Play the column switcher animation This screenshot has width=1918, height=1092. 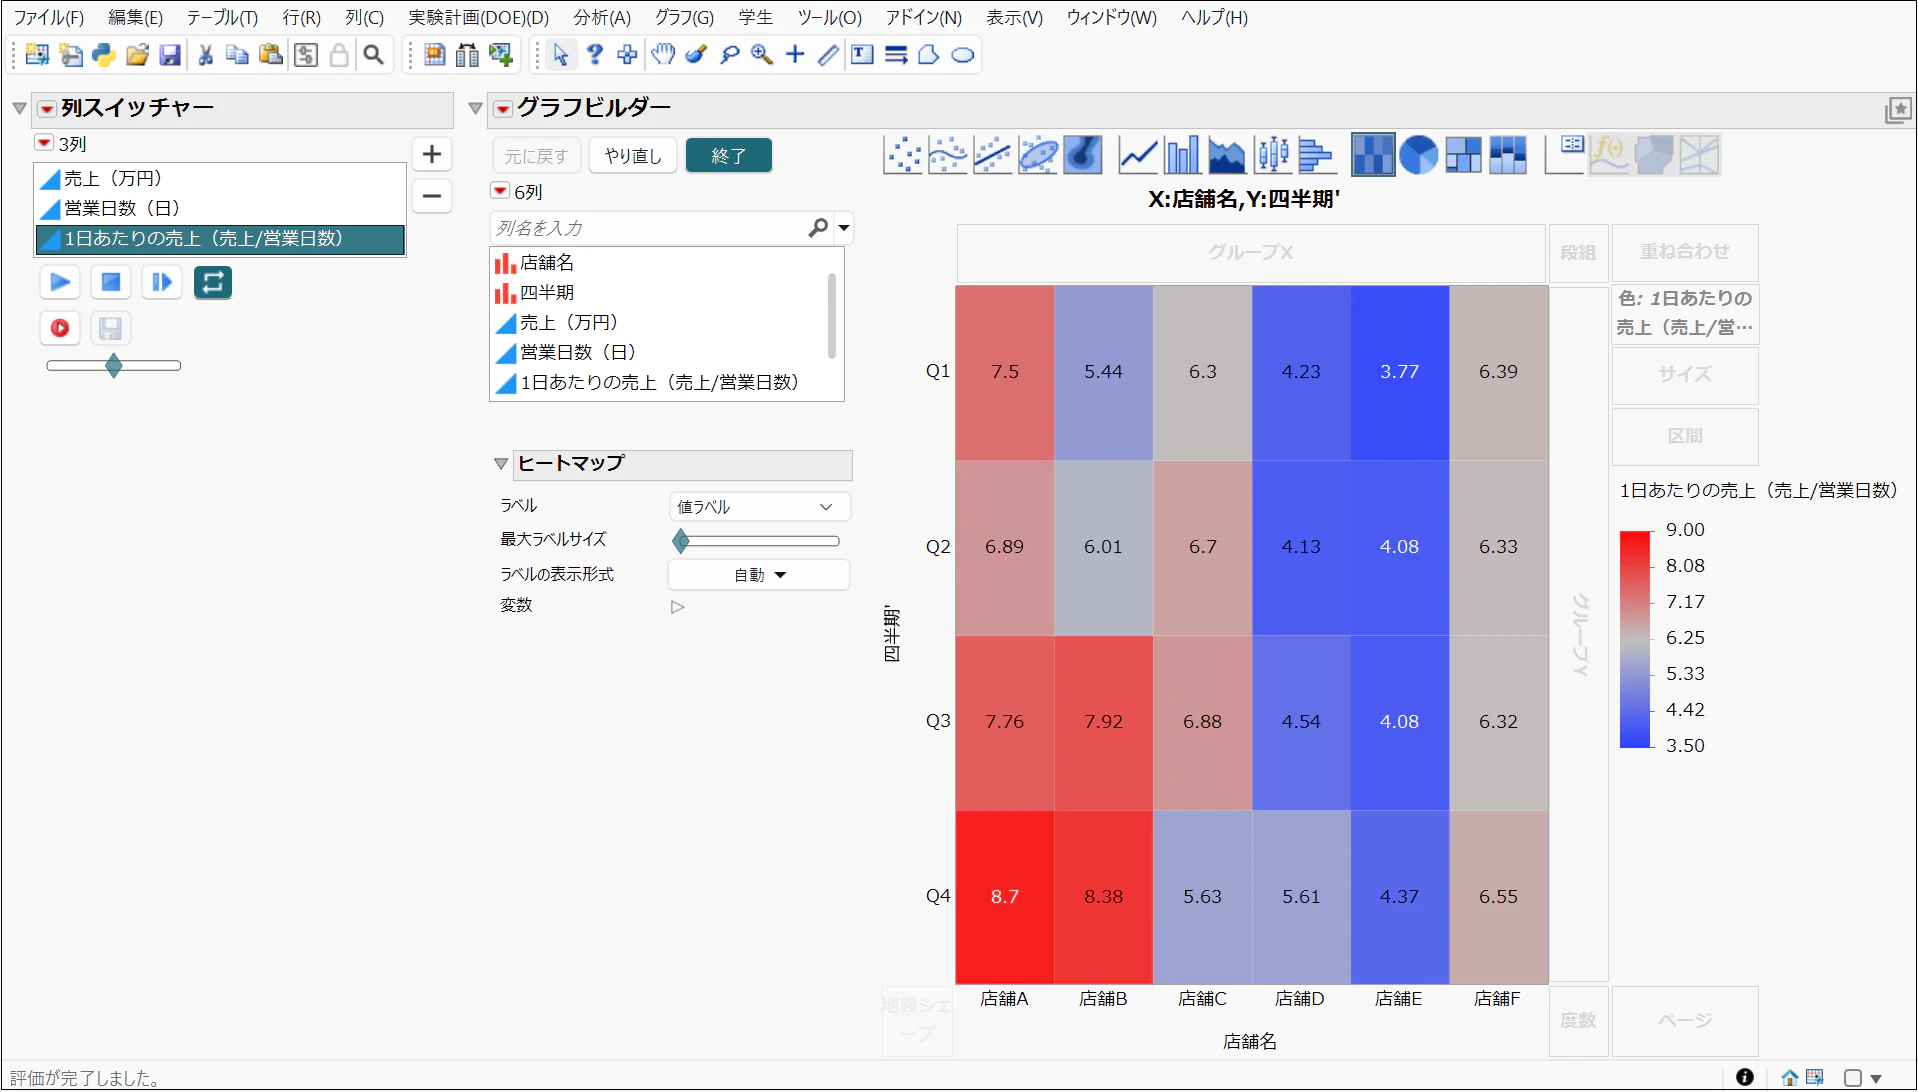(60, 282)
